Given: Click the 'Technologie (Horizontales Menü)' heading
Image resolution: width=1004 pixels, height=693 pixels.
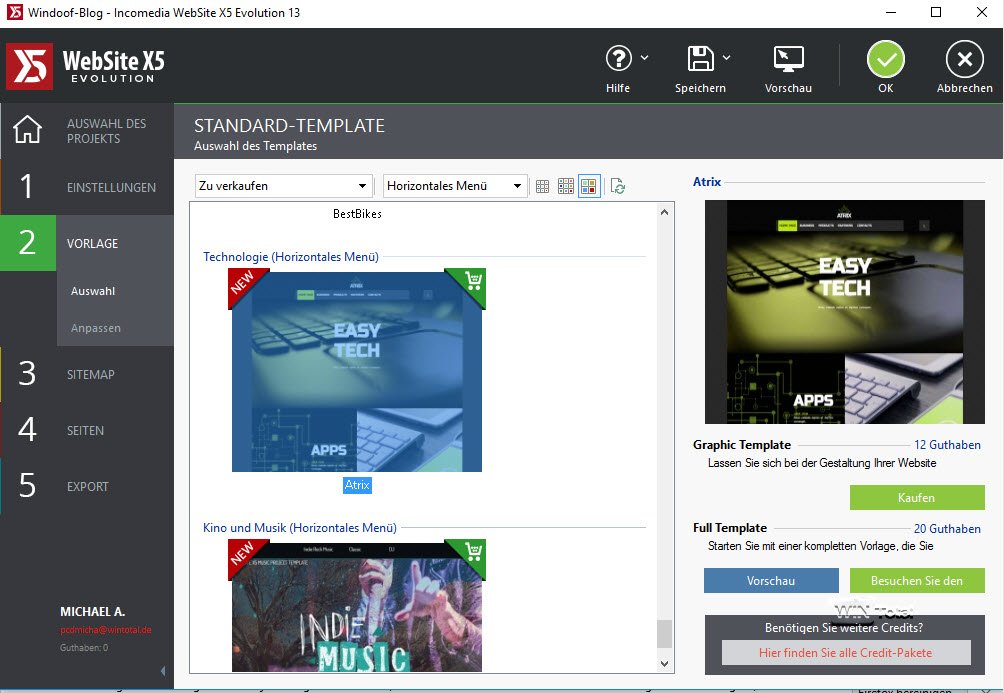Looking at the screenshot, I should click(x=291, y=257).
